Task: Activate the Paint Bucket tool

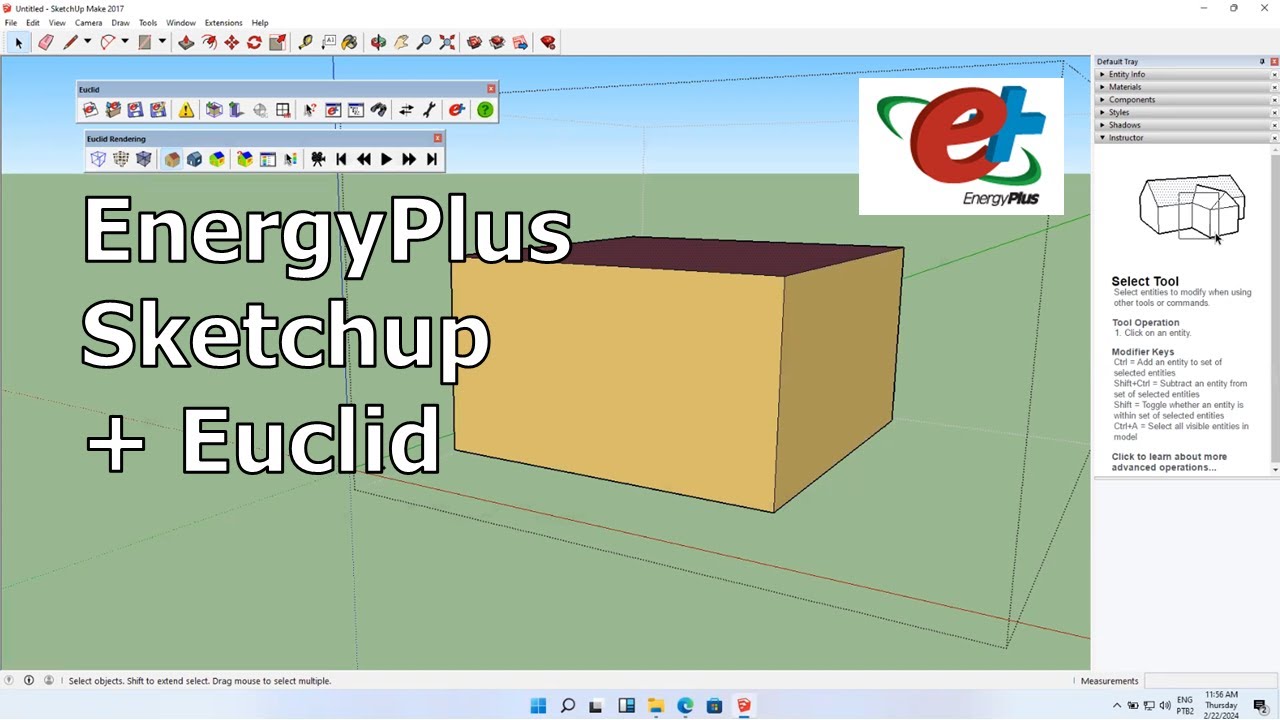Action: 349,42
